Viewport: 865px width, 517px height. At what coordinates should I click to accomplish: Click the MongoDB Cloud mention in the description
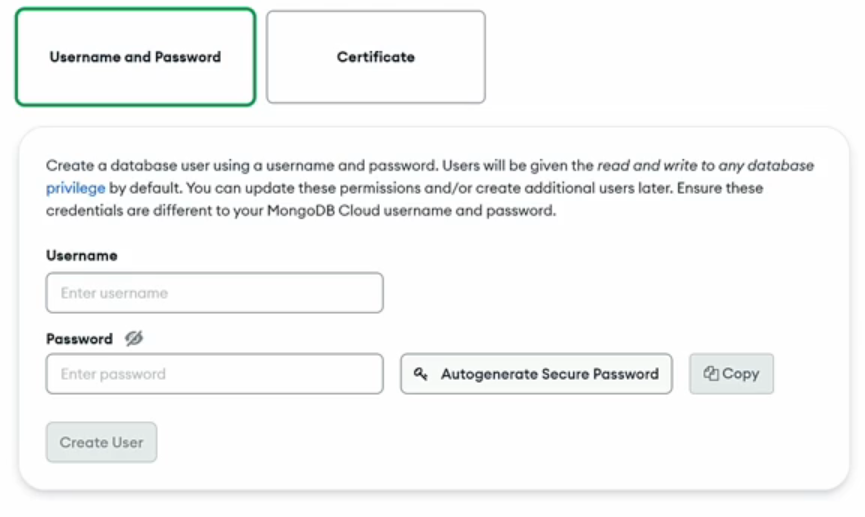[323, 211]
